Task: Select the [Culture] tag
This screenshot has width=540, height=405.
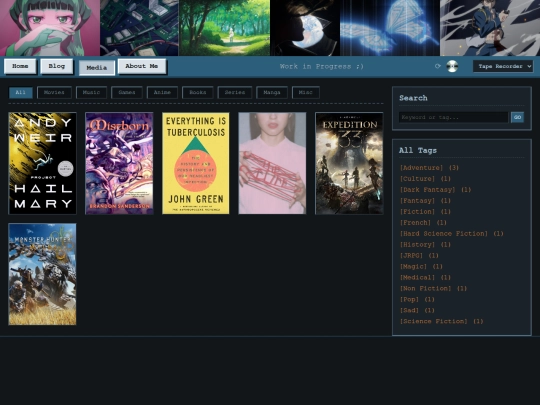Action: pos(417,179)
